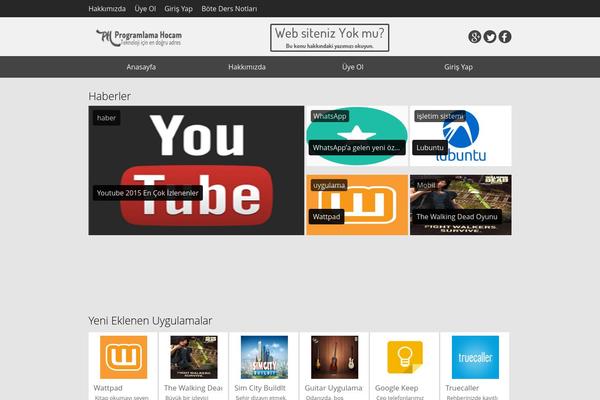Open 'The Walking Dead Oyunu' headline
Viewport: 600px width, 400px height.
457,217
